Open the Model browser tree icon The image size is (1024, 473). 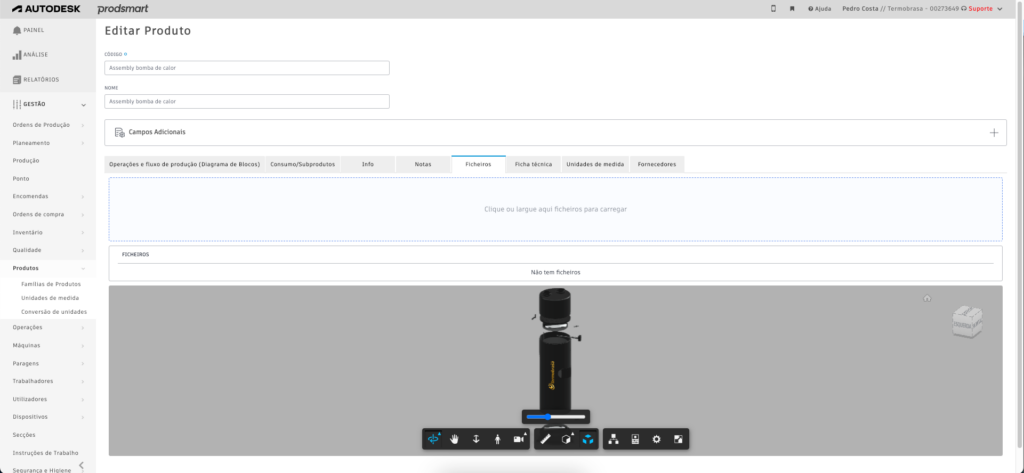pos(613,440)
